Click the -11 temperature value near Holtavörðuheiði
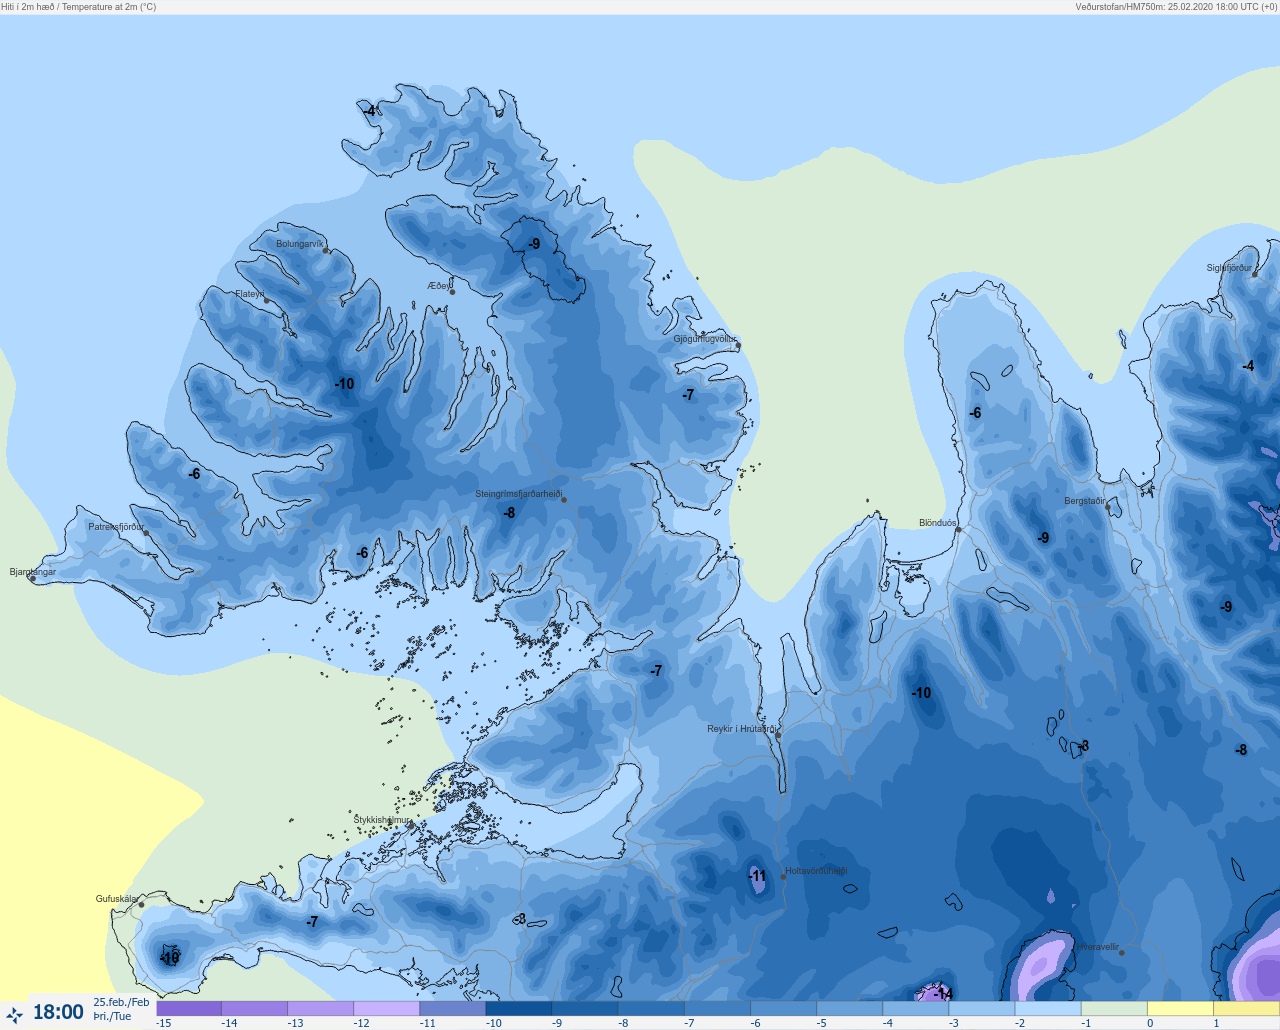 pos(757,876)
